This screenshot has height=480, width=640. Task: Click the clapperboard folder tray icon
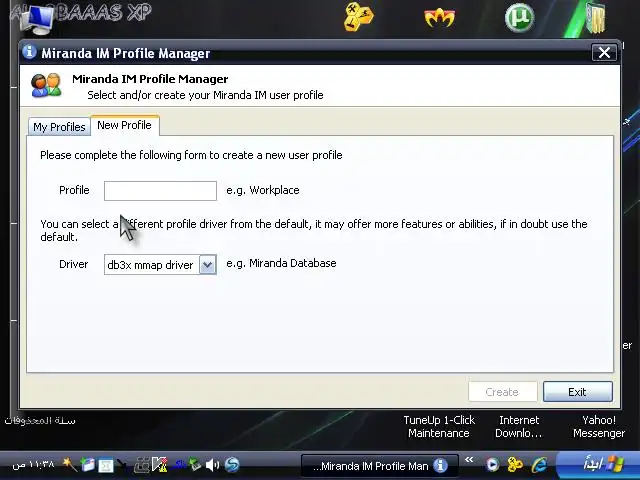pyautogui.click(x=88, y=464)
